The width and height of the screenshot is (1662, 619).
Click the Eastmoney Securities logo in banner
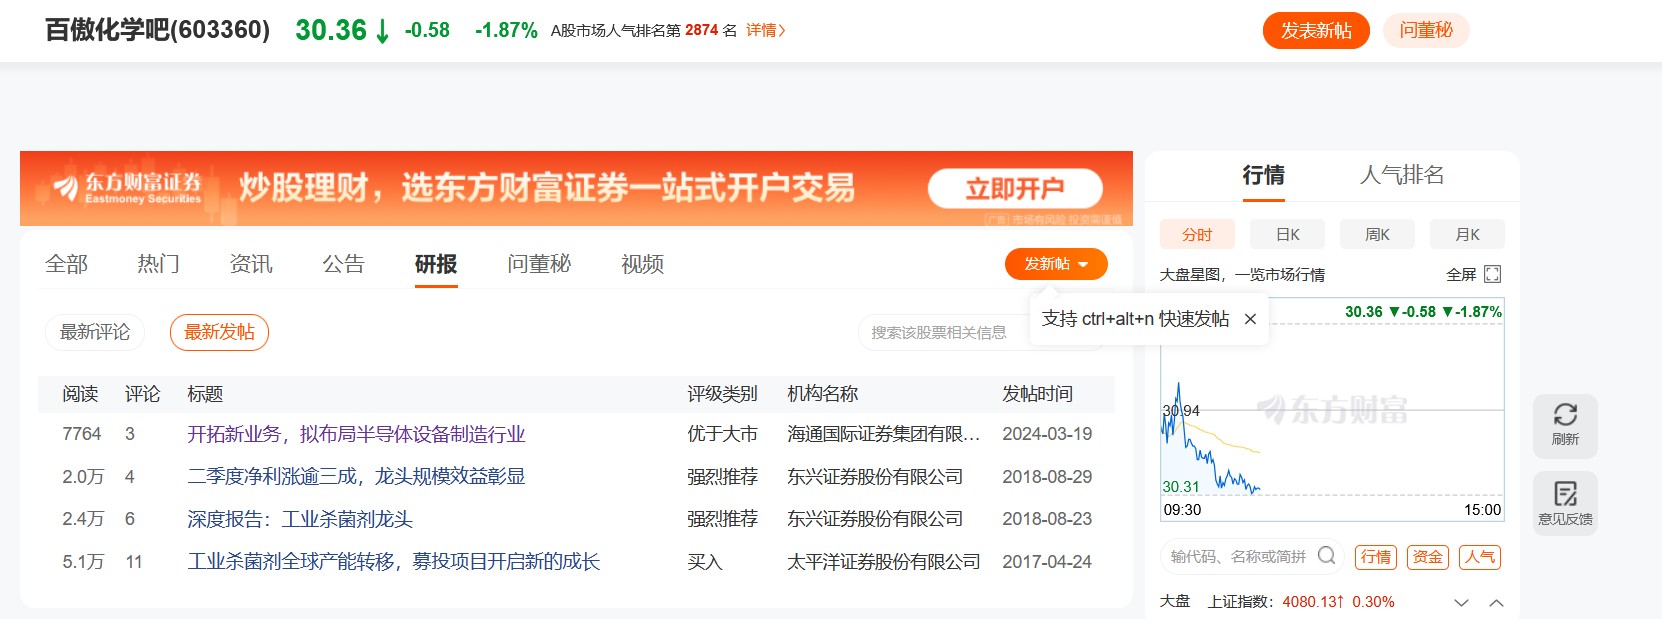[x=127, y=187]
